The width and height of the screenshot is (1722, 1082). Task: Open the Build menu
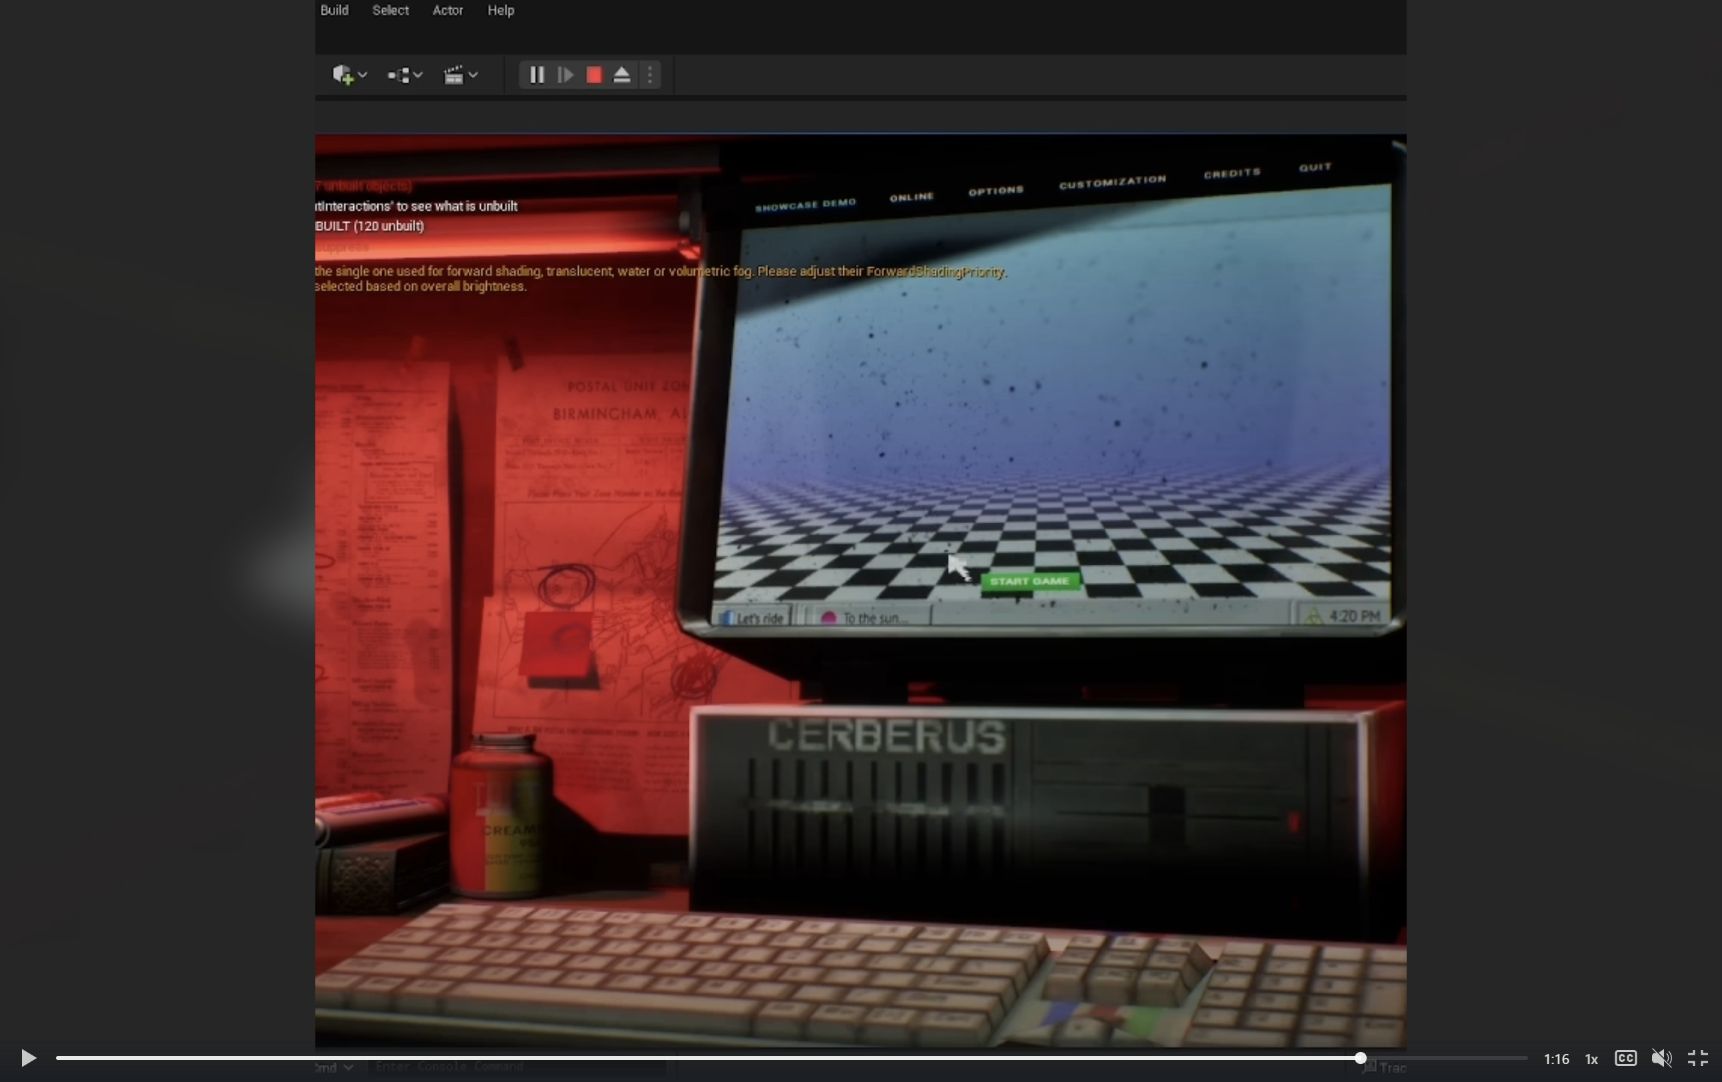click(334, 10)
